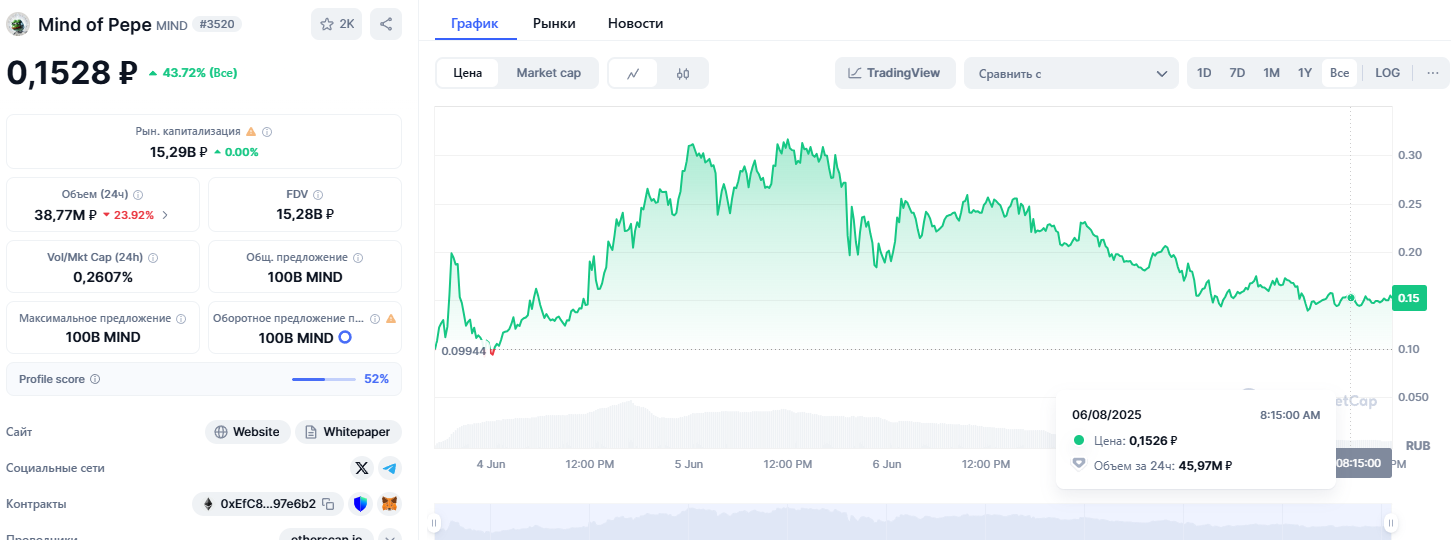The width and height of the screenshot is (1451, 540).
Task: Click info icon next to Объем (24ч)
Action: [138, 195]
